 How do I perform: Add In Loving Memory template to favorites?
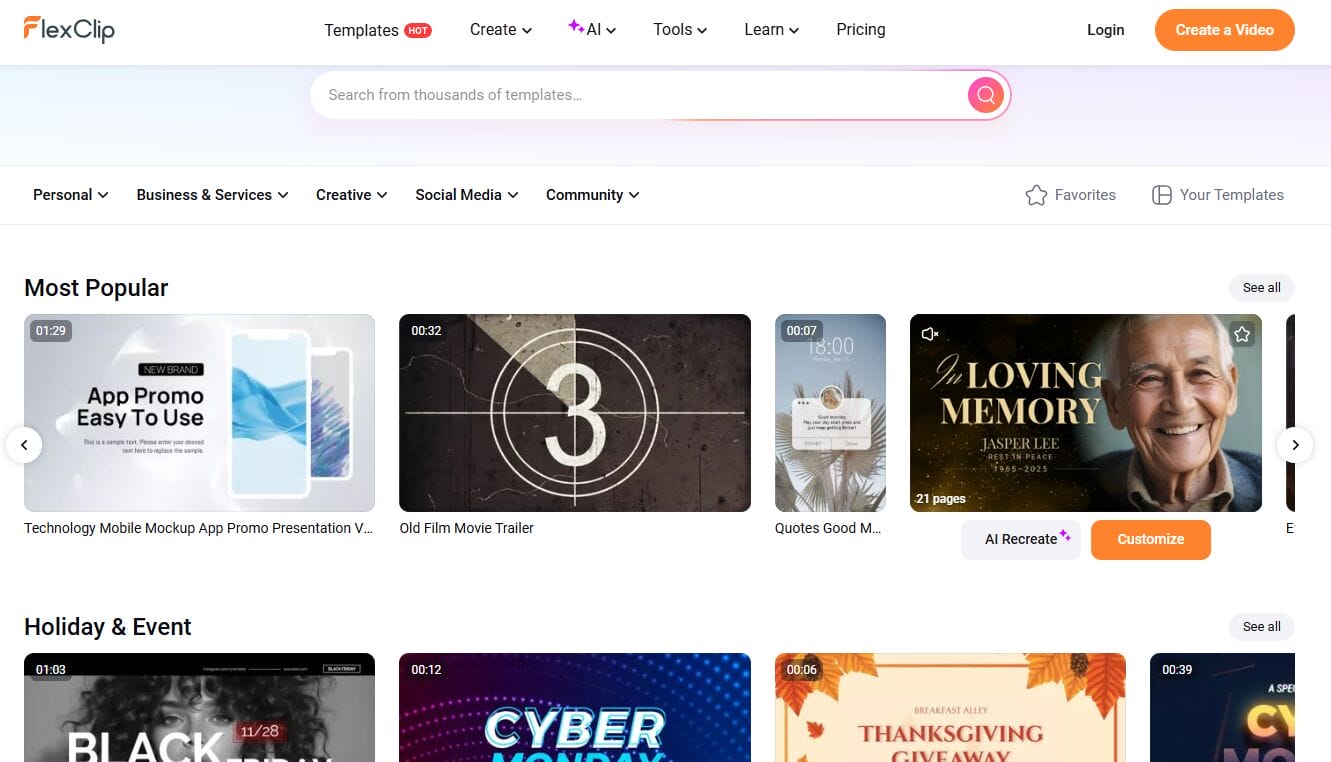pyautogui.click(x=1241, y=334)
